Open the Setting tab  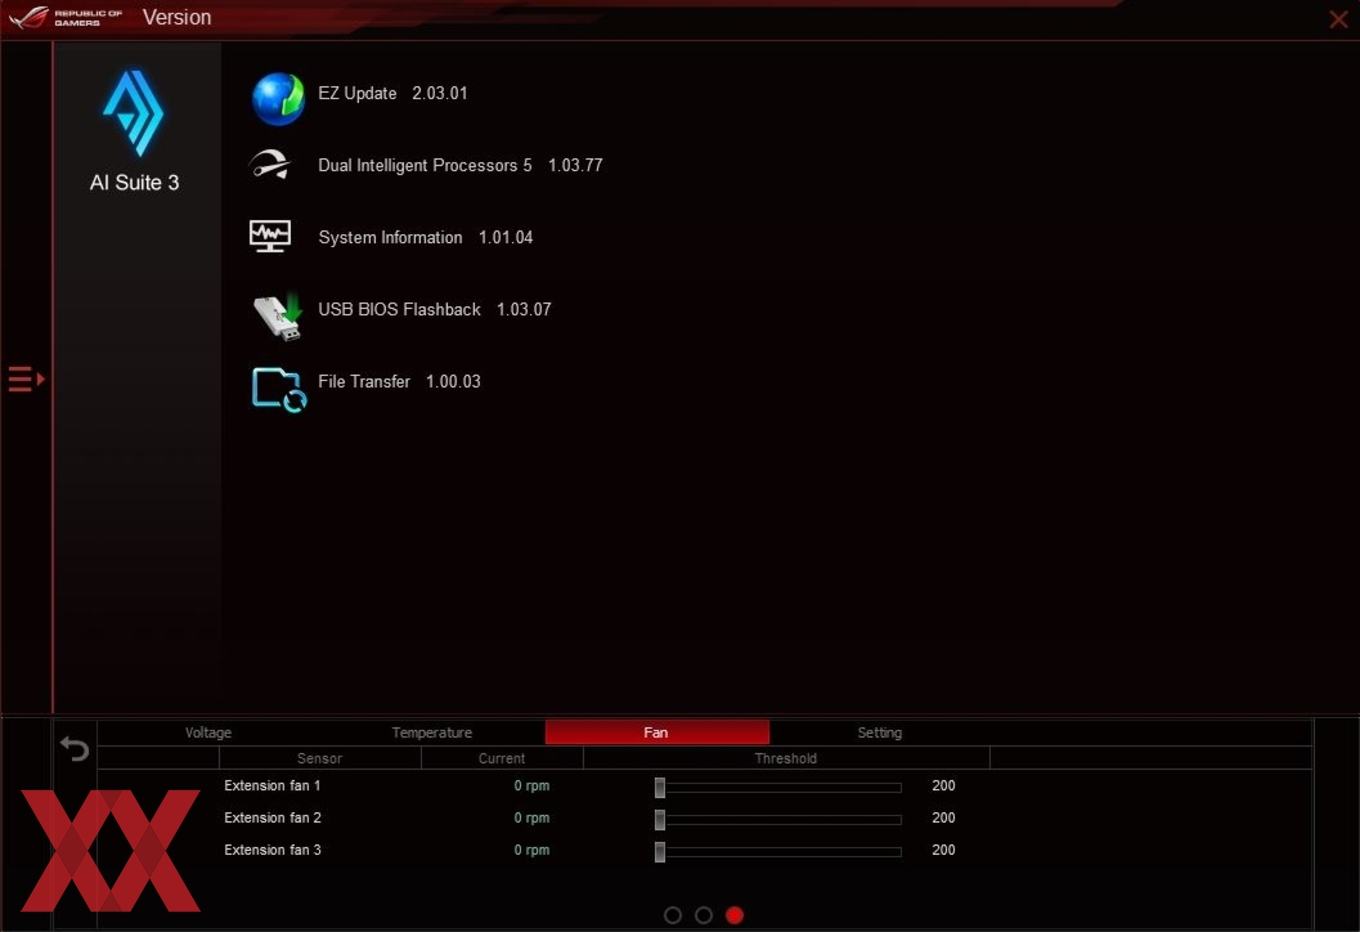[x=880, y=733]
